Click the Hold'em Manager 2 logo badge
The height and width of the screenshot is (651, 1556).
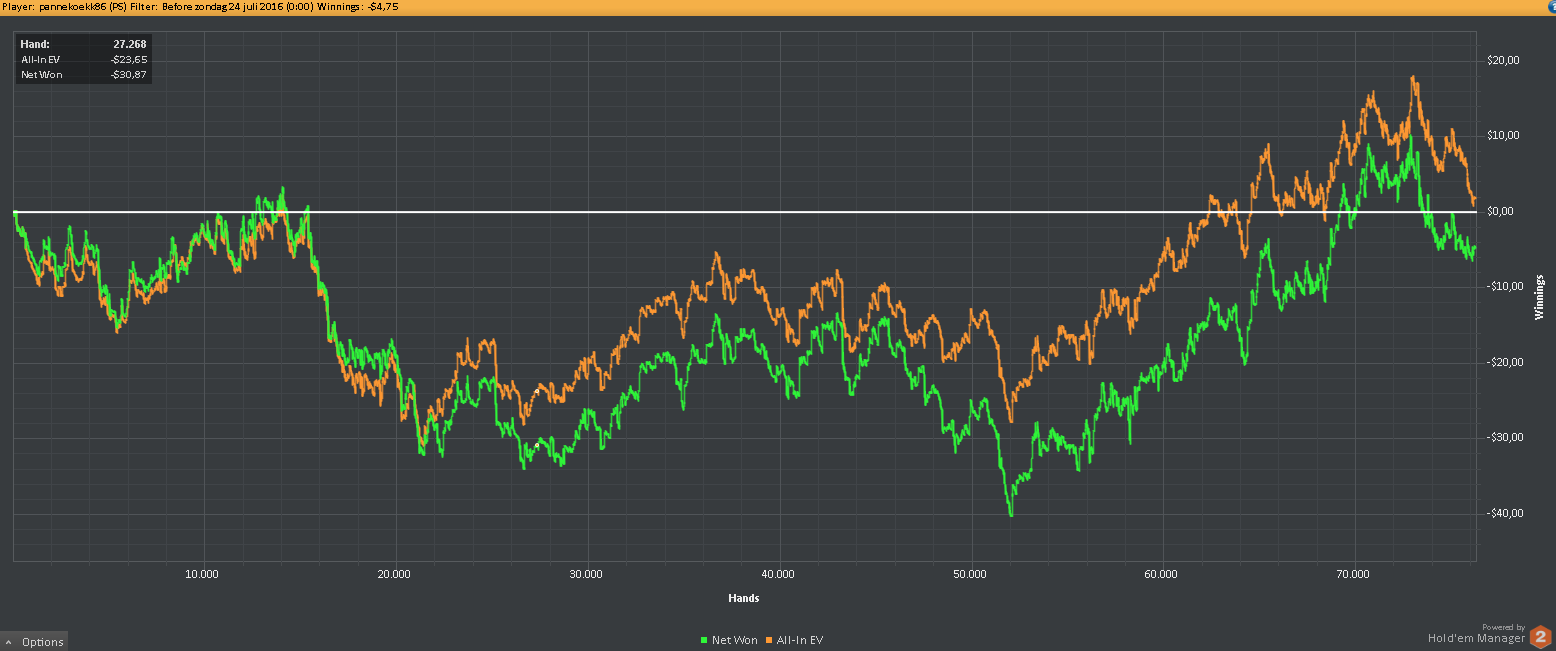(1540, 636)
